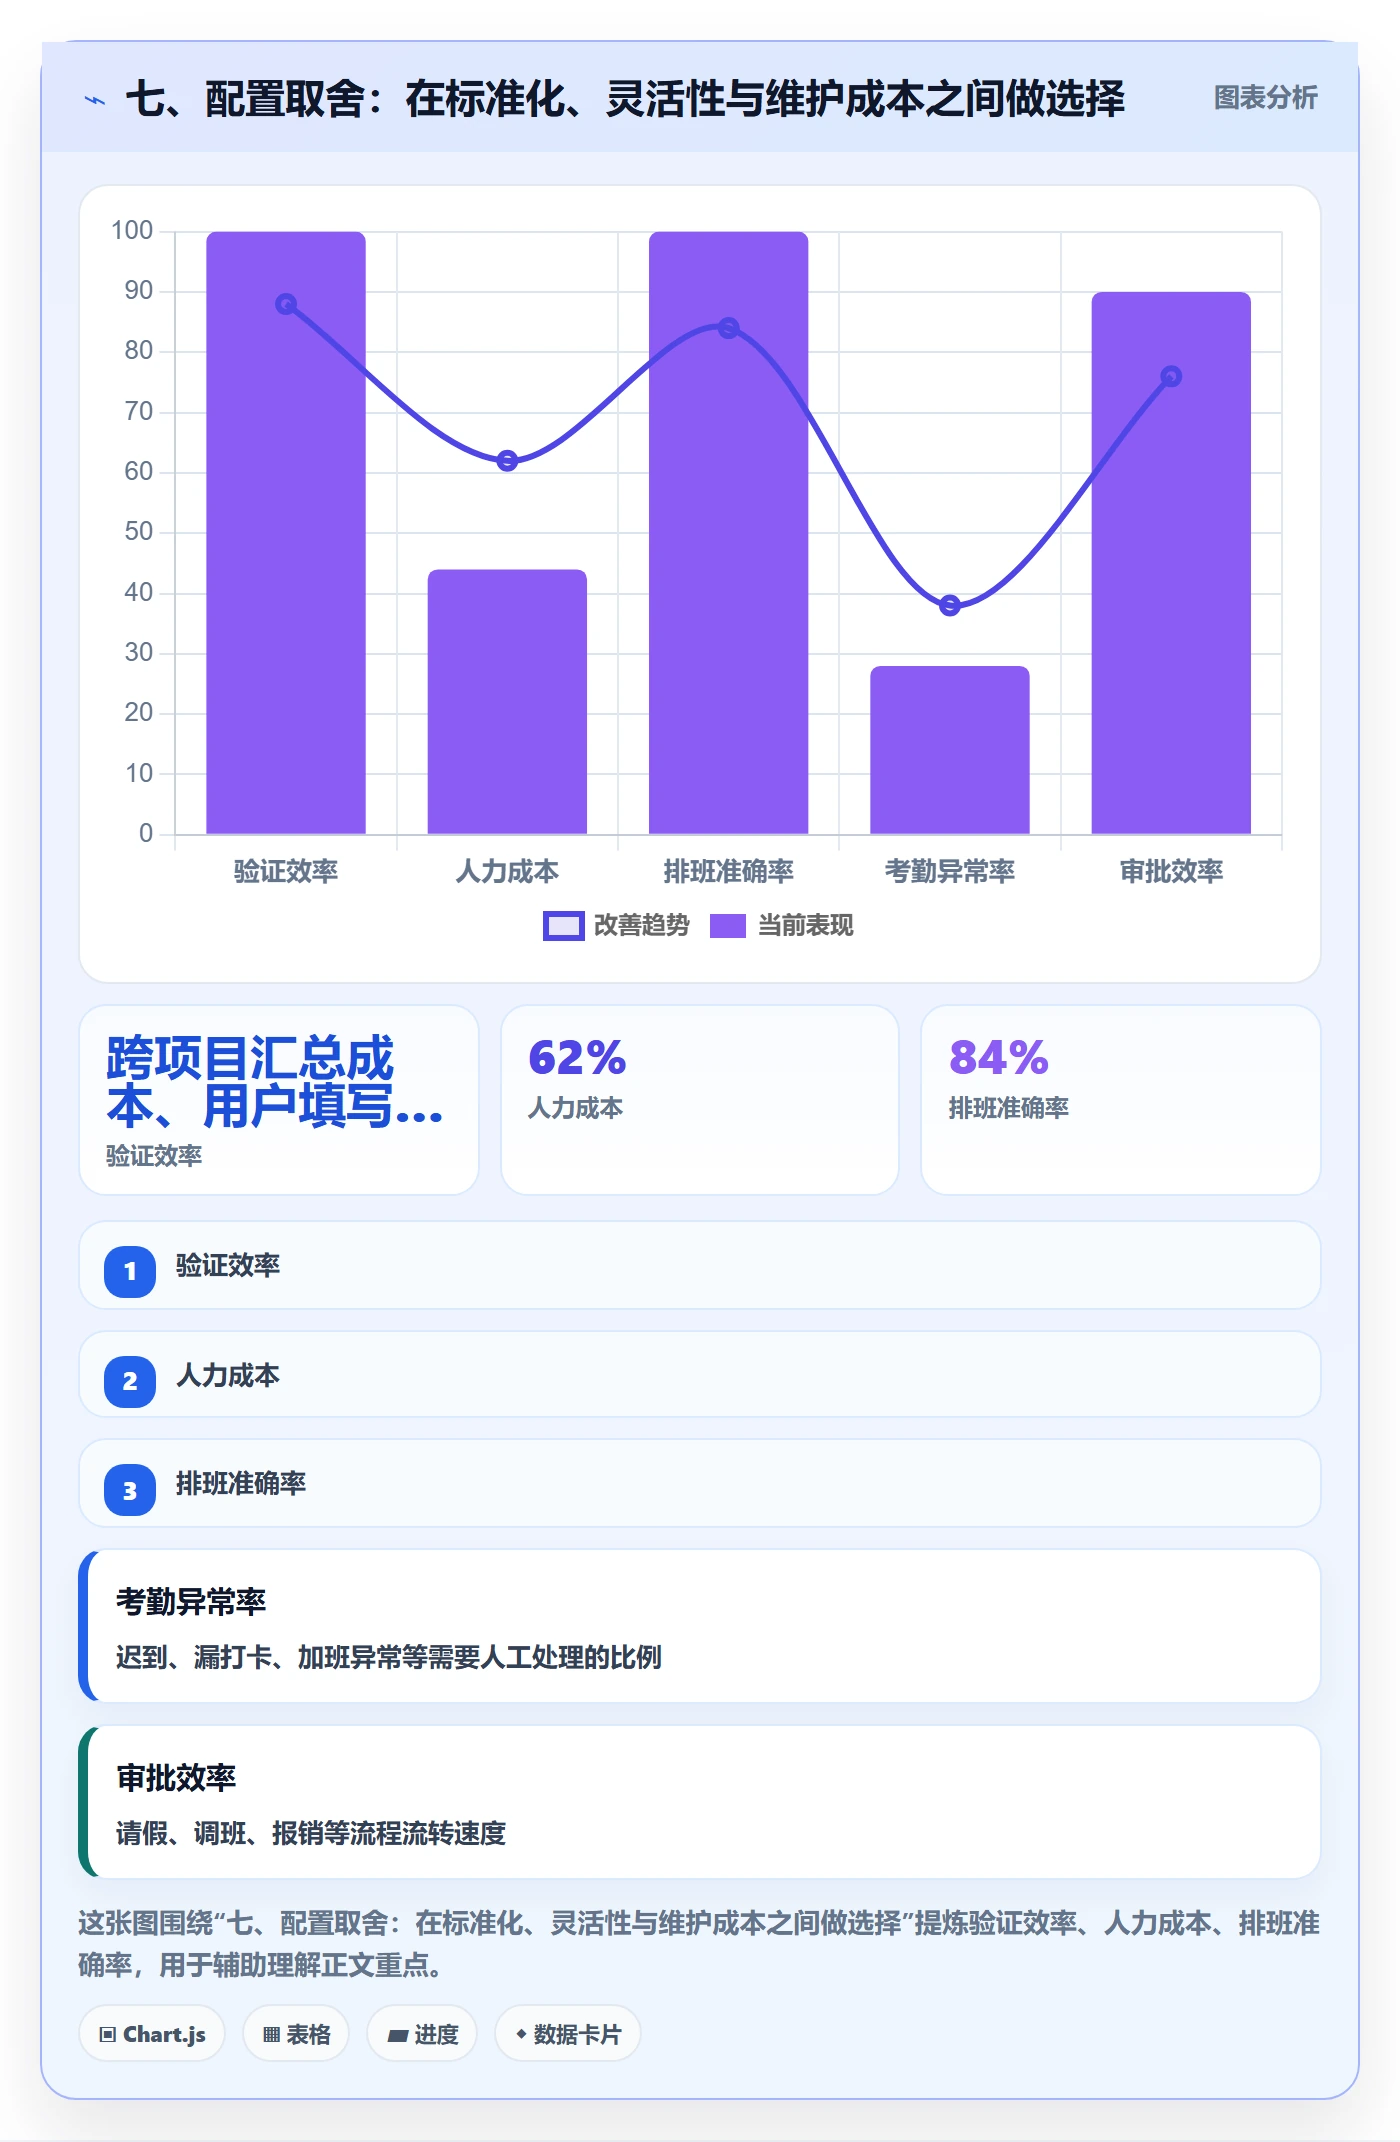The height and width of the screenshot is (2142, 1400).
Task: Click the lightning icon beside the title
Action: (x=95, y=99)
